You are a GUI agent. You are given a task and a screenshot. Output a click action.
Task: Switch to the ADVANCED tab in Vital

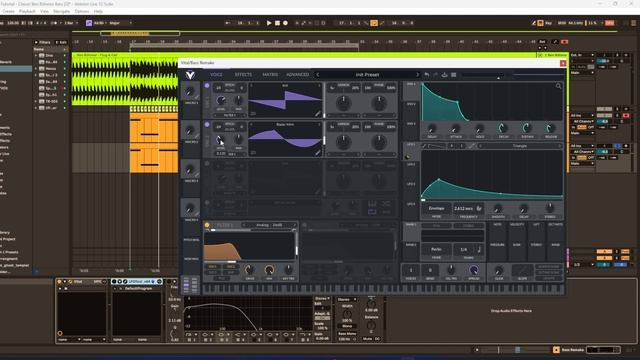tap(297, 75)
